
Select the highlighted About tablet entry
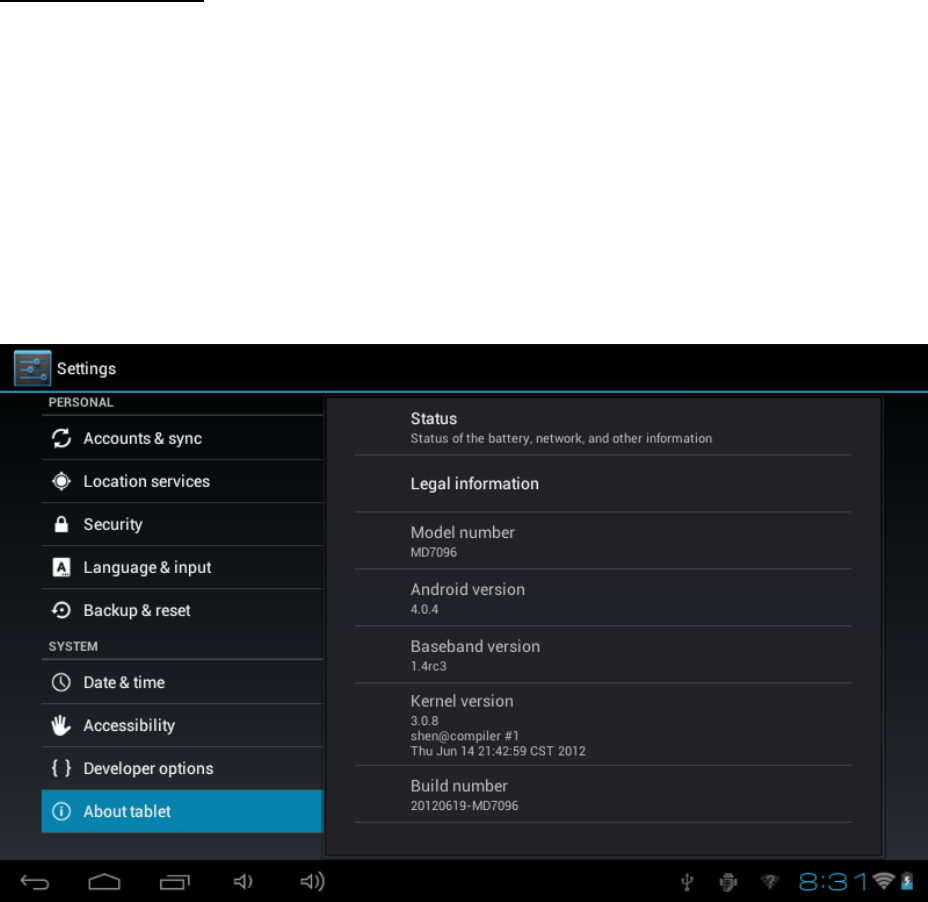tap(182, 811)
